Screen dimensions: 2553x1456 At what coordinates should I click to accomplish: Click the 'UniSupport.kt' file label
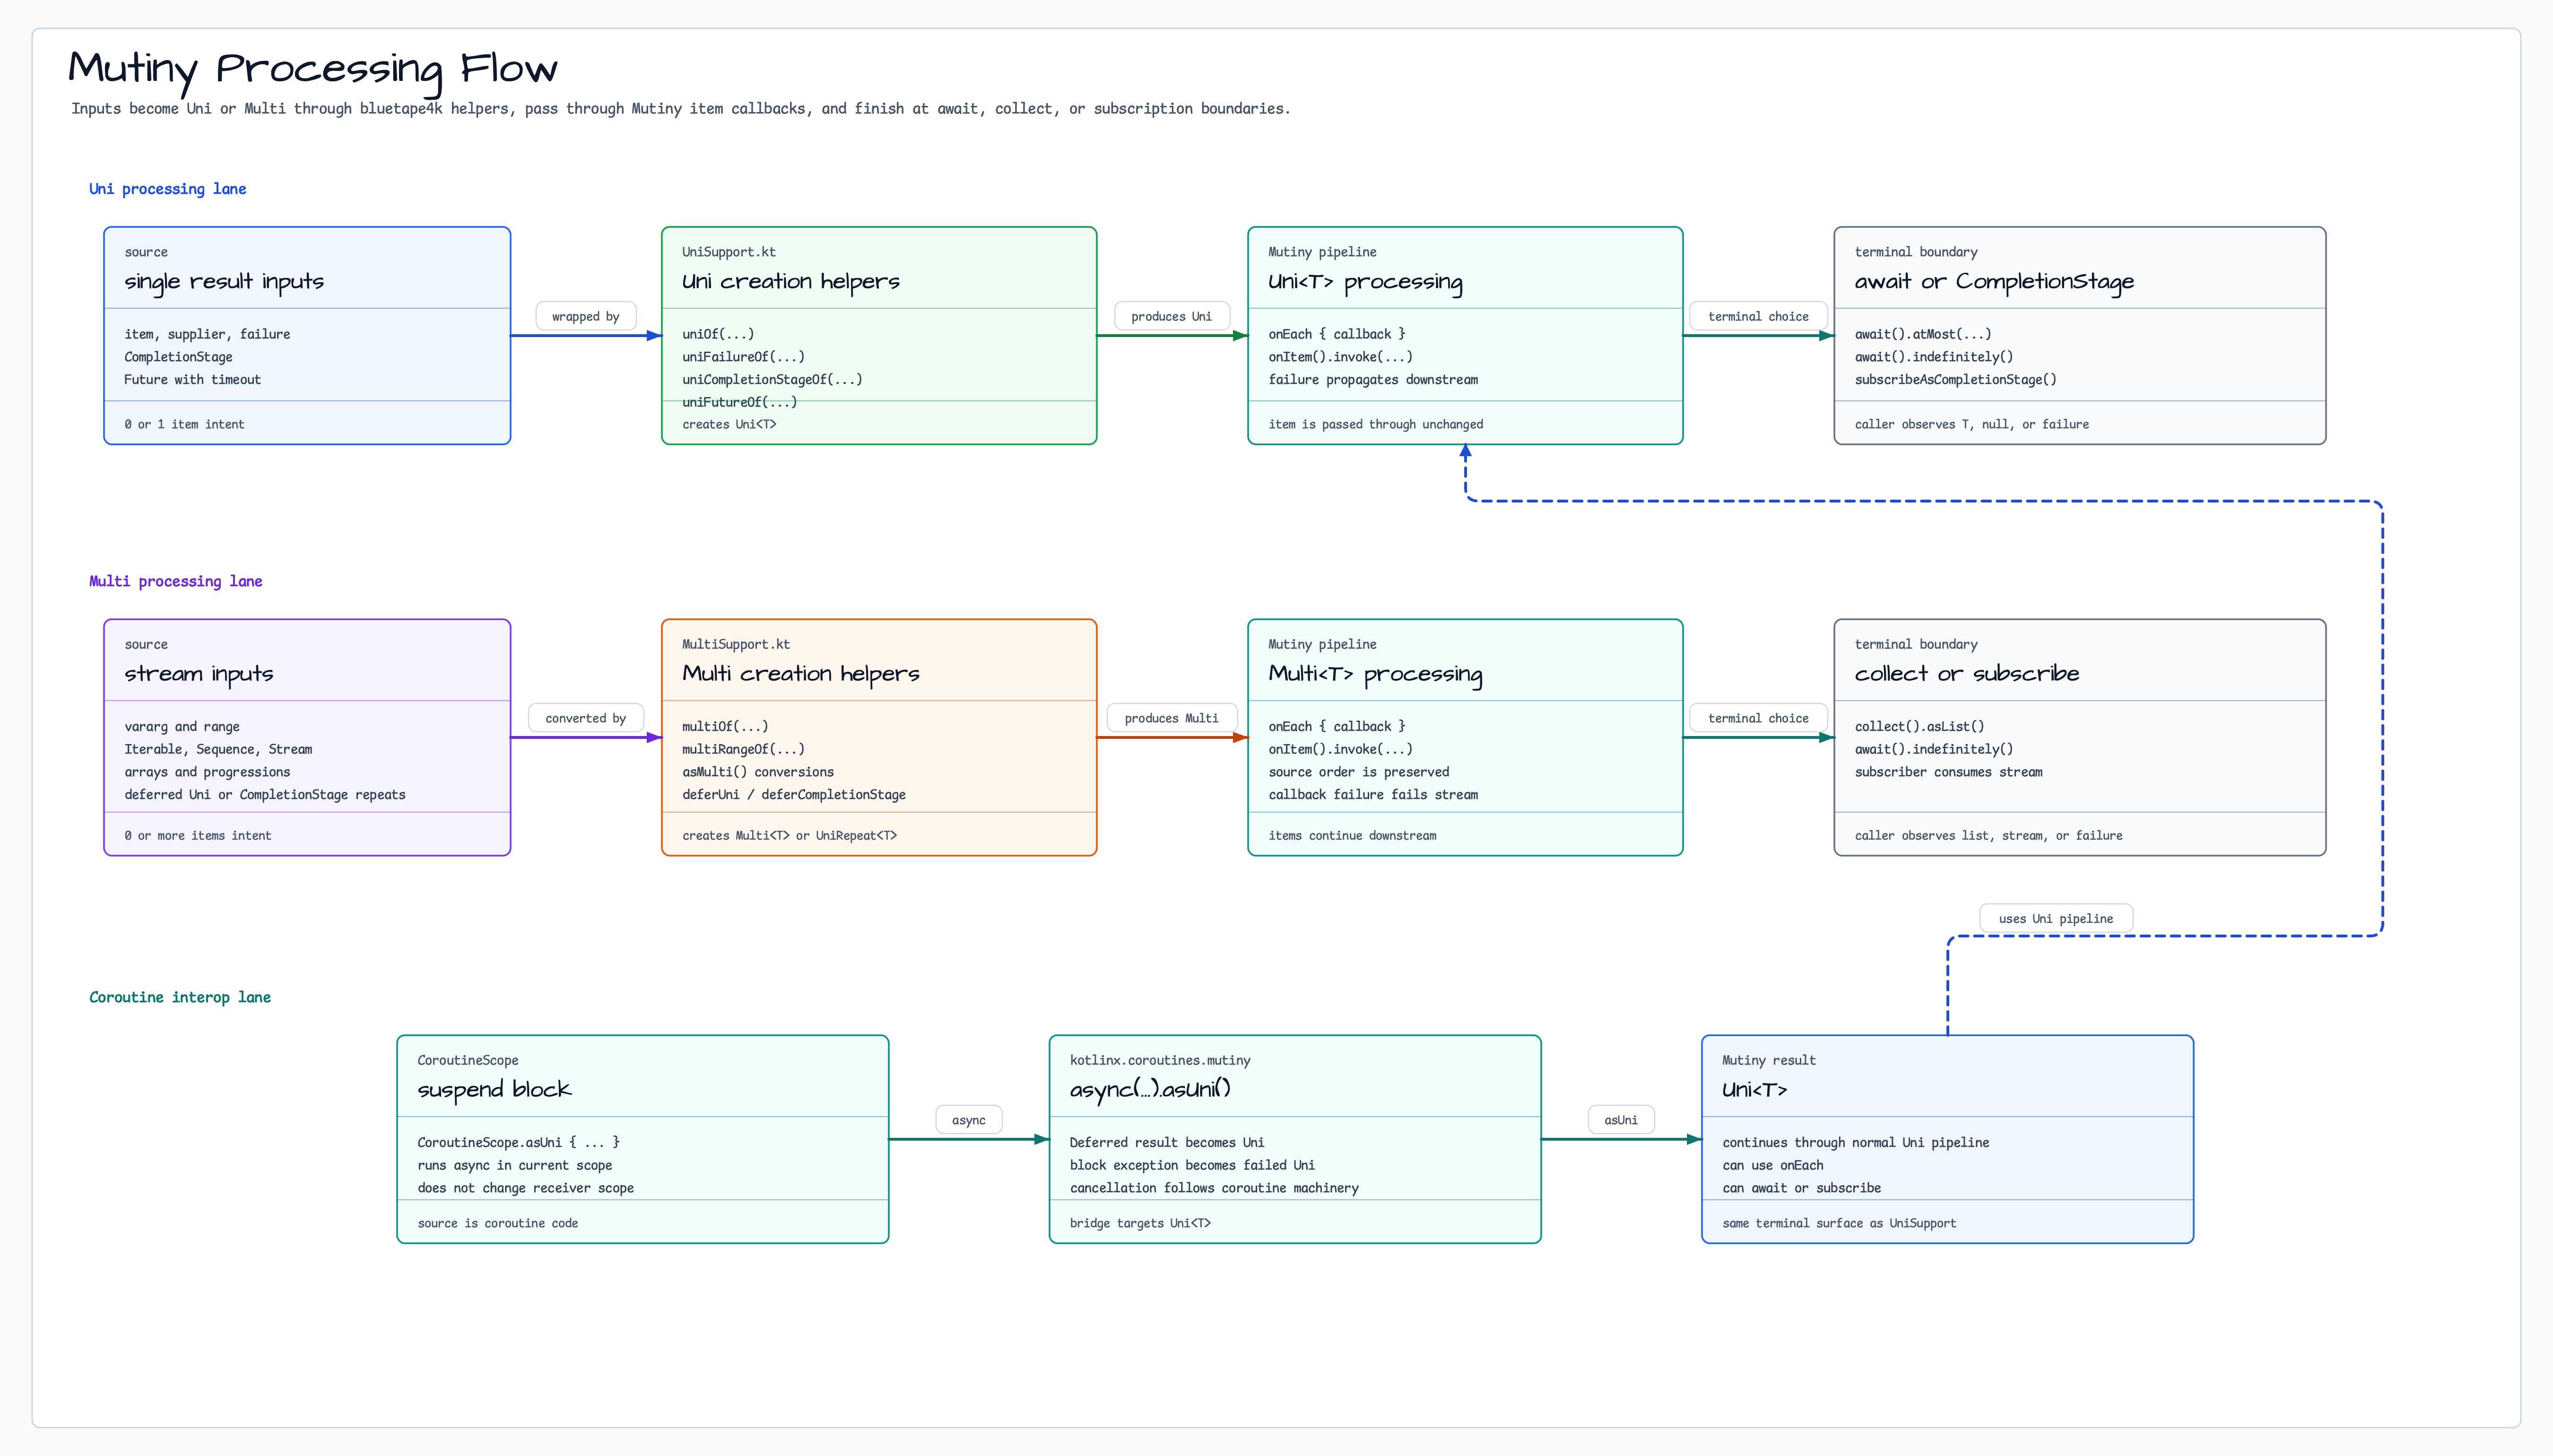pyautogui.click(x=729, y=252)
